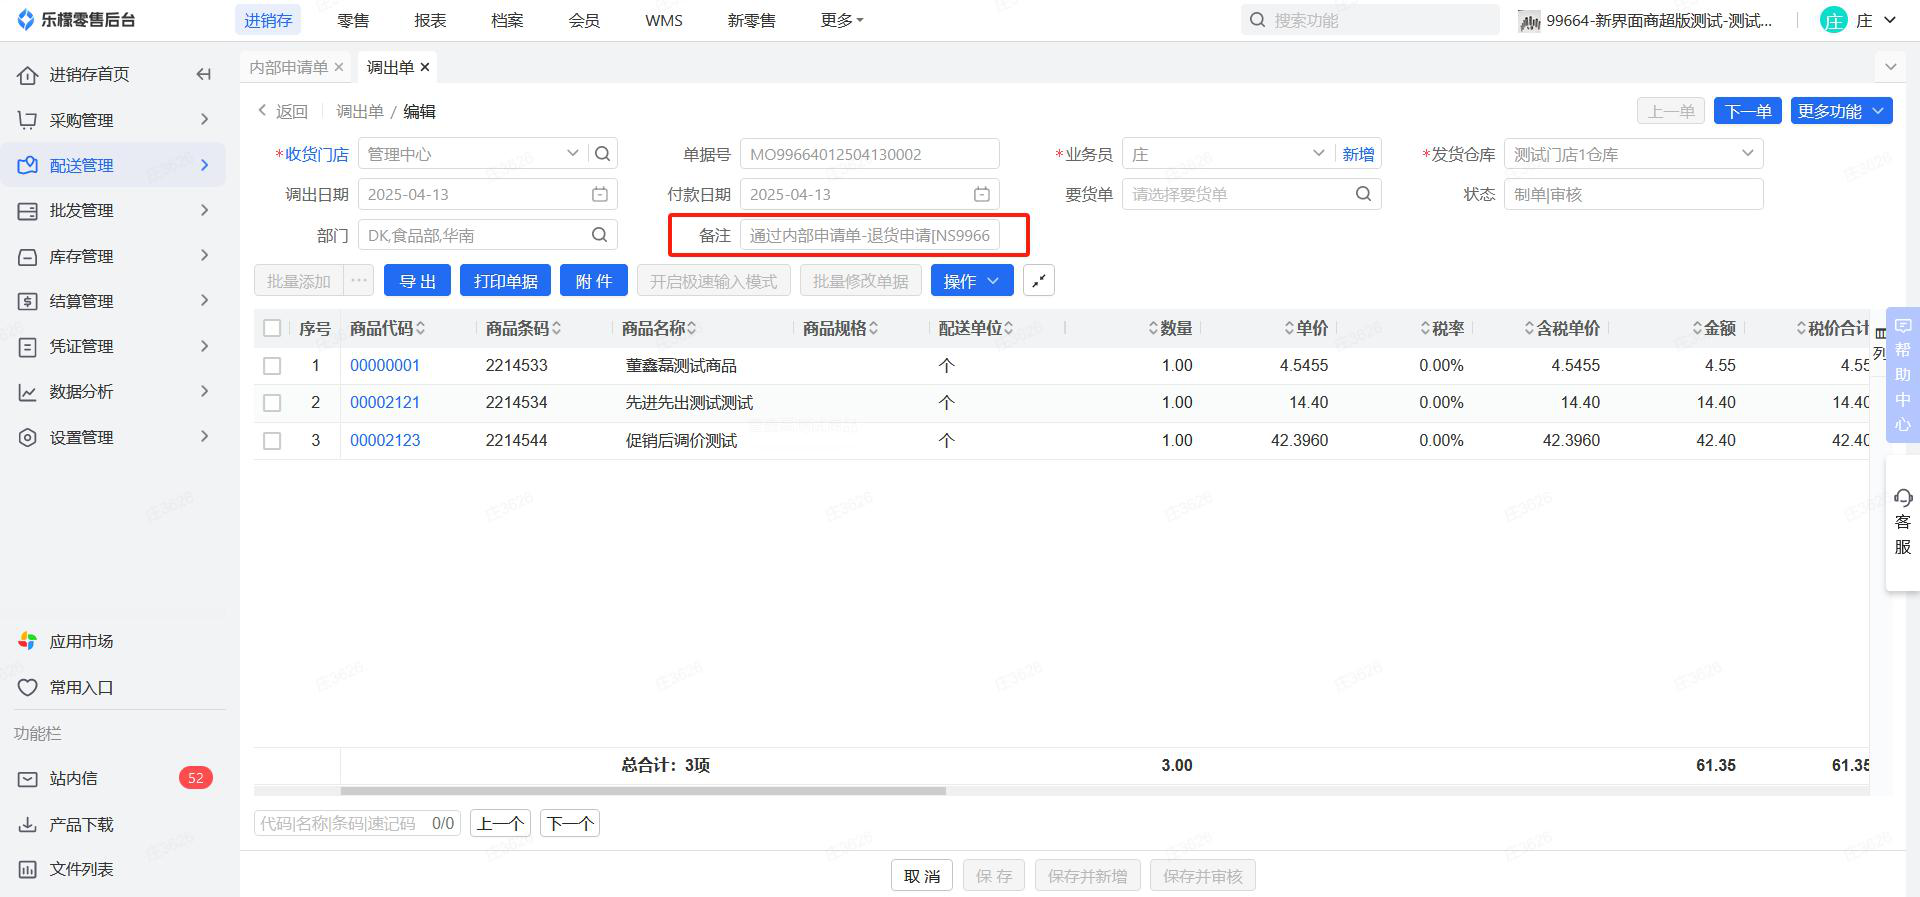The height and width of the screenshot is (897, 1920).
Task: Click the 打印单据 button
Action: [505, 281]
